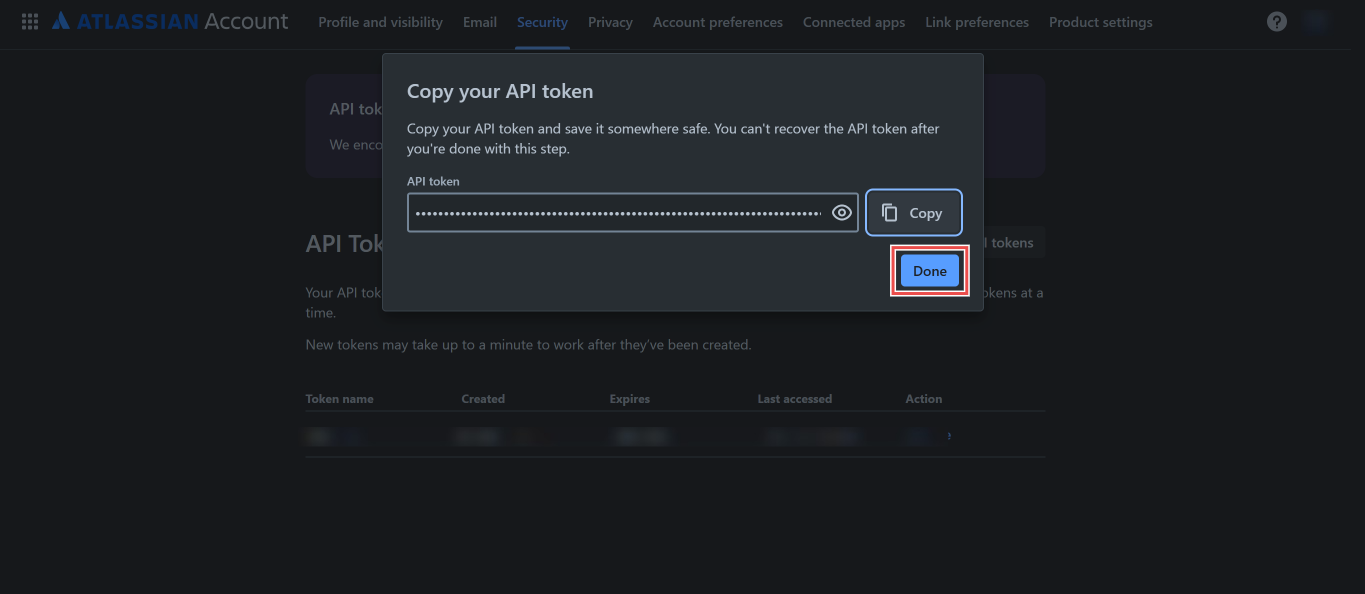Reveal the hidden API token with the eye toggle

[x=840, y=211]
